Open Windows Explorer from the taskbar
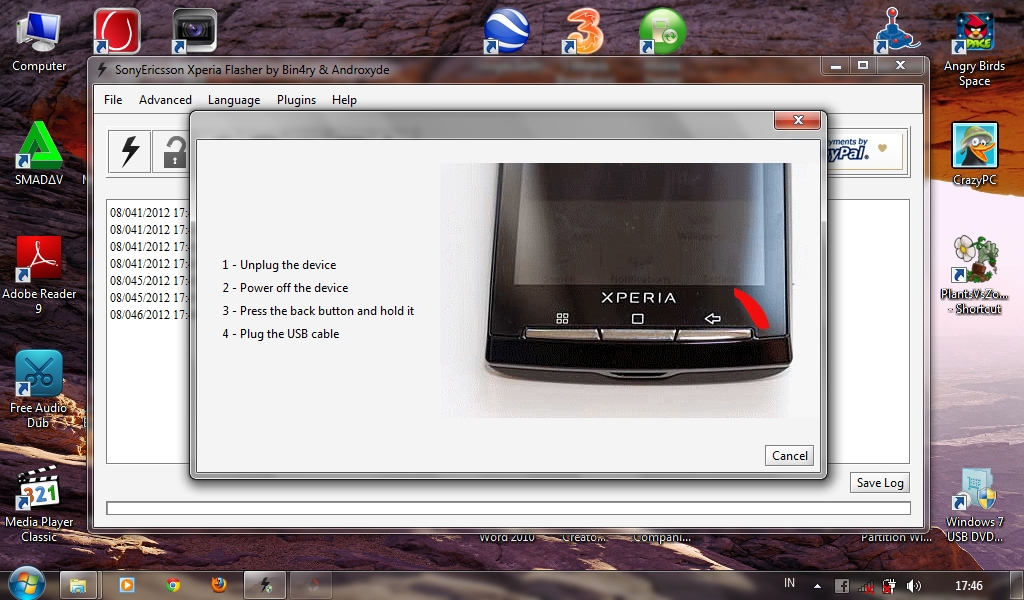The height and width of the screenshot is (600, 1024). tap(78, 586)
